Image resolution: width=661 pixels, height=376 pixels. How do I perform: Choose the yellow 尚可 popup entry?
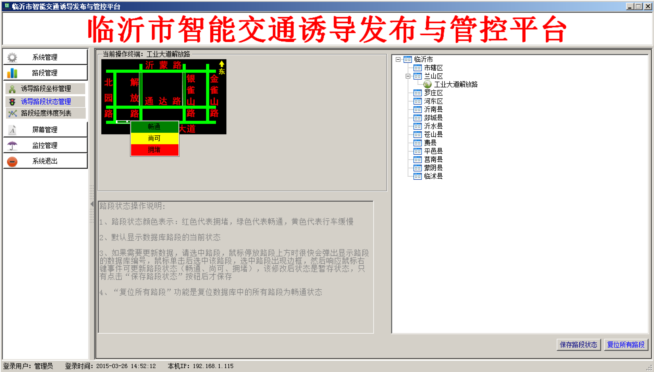(155, 138)
